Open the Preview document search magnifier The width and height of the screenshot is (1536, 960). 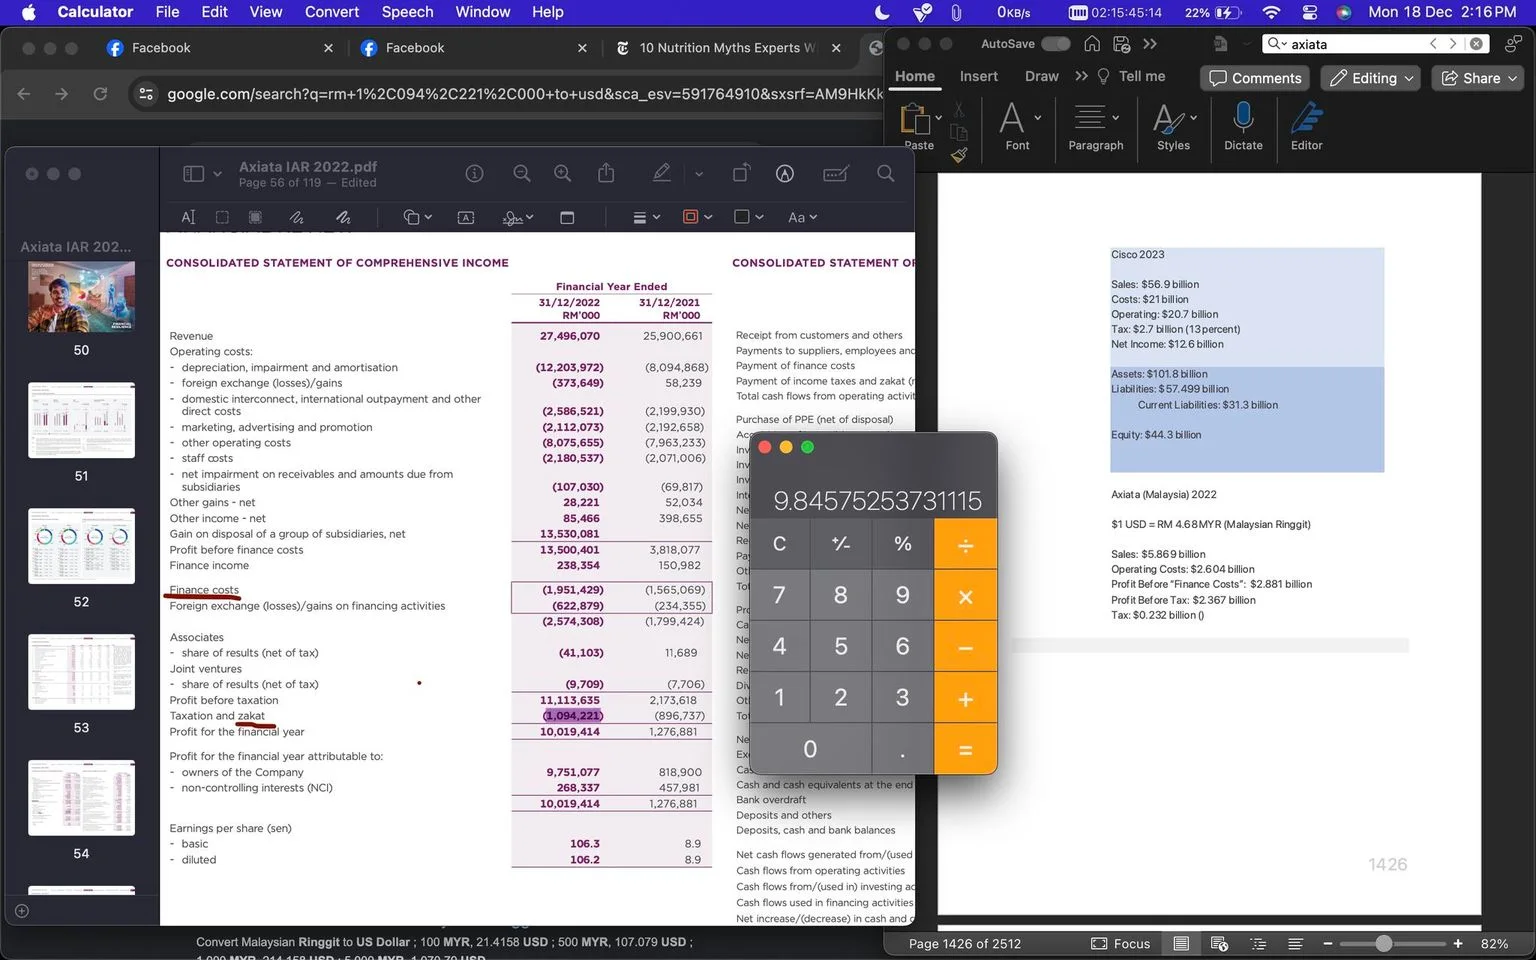[886, 174]
